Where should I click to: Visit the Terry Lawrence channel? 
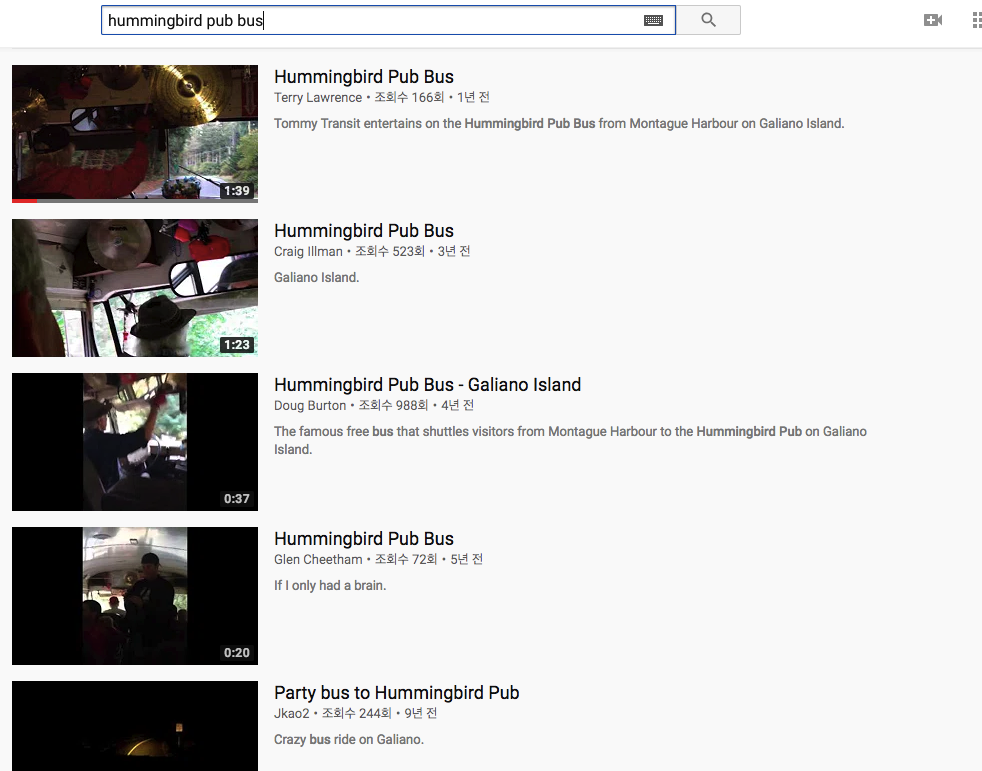[x=318, y=97]
